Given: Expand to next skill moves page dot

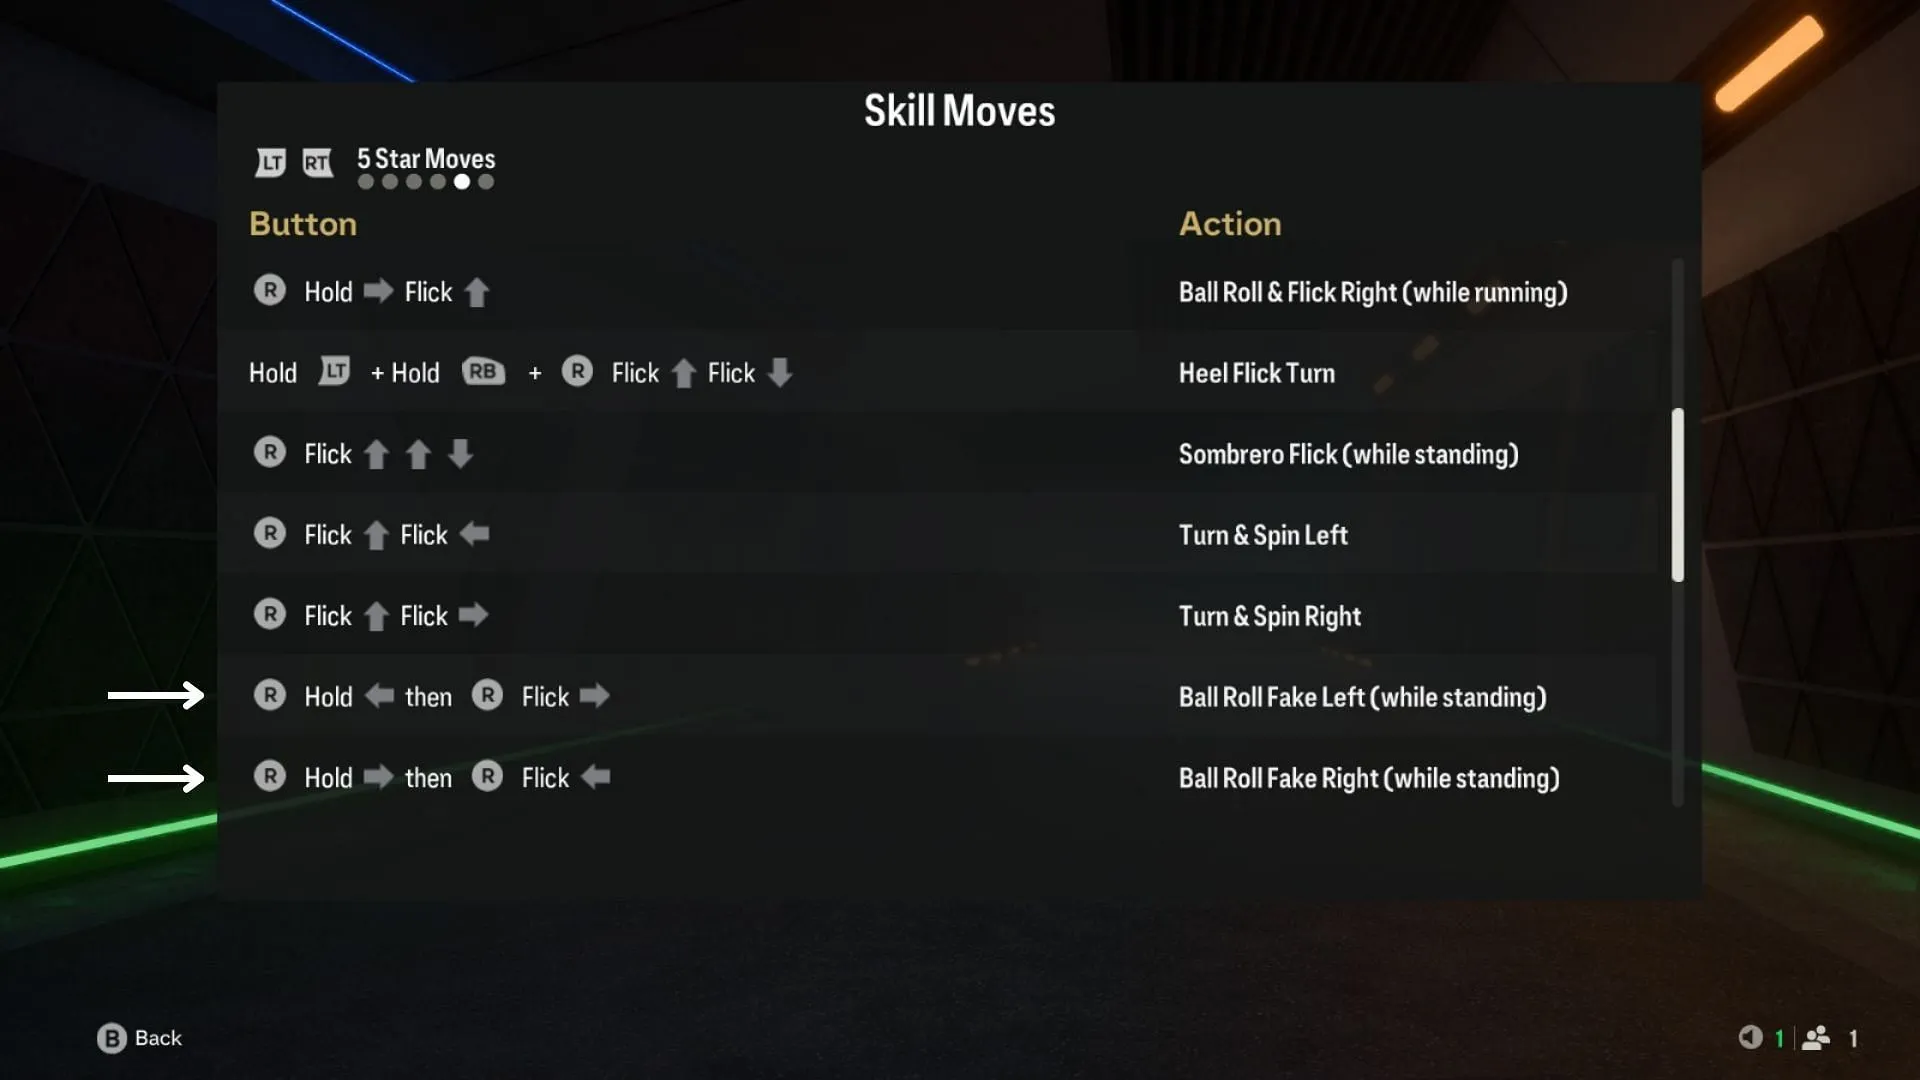Looking at the screenshot, I should coord(485,182).
